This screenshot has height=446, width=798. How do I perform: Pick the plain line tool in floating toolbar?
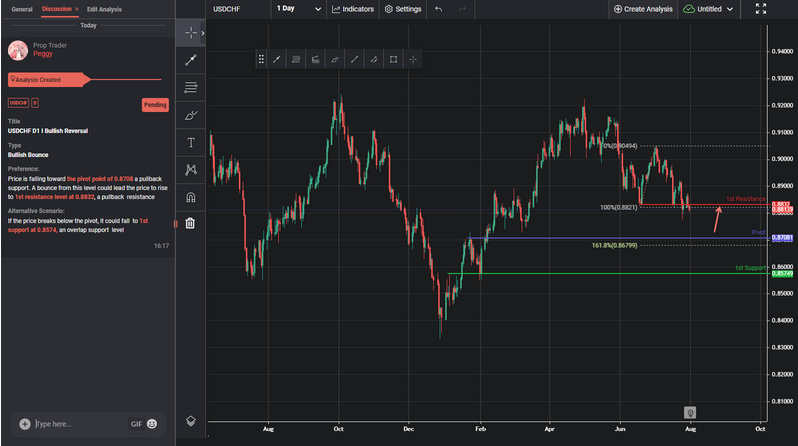[x=354, y=60]
